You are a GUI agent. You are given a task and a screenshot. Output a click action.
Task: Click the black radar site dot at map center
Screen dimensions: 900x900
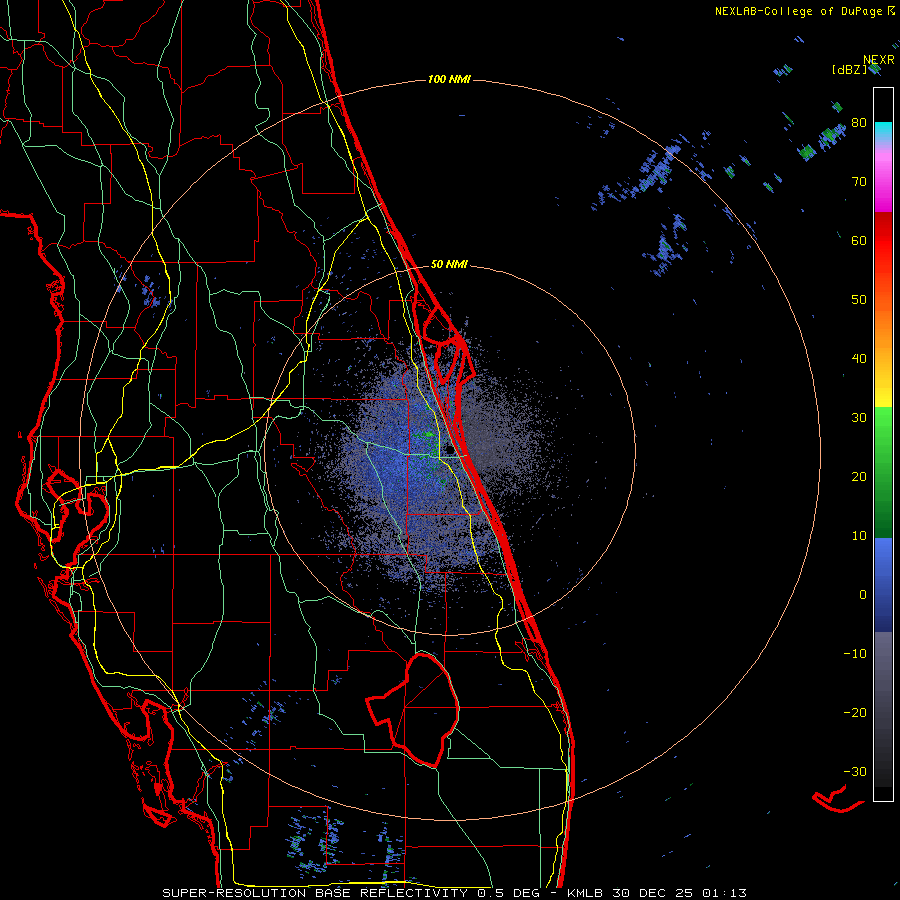pyautogui.click(x=449, y=449)
